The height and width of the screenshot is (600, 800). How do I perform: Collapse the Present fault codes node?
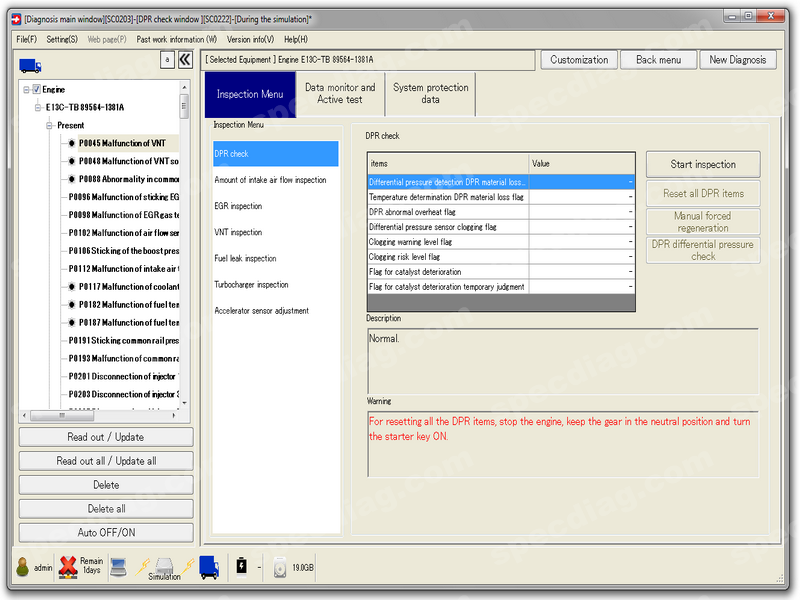pyautogui.click(x=49, y=126)
